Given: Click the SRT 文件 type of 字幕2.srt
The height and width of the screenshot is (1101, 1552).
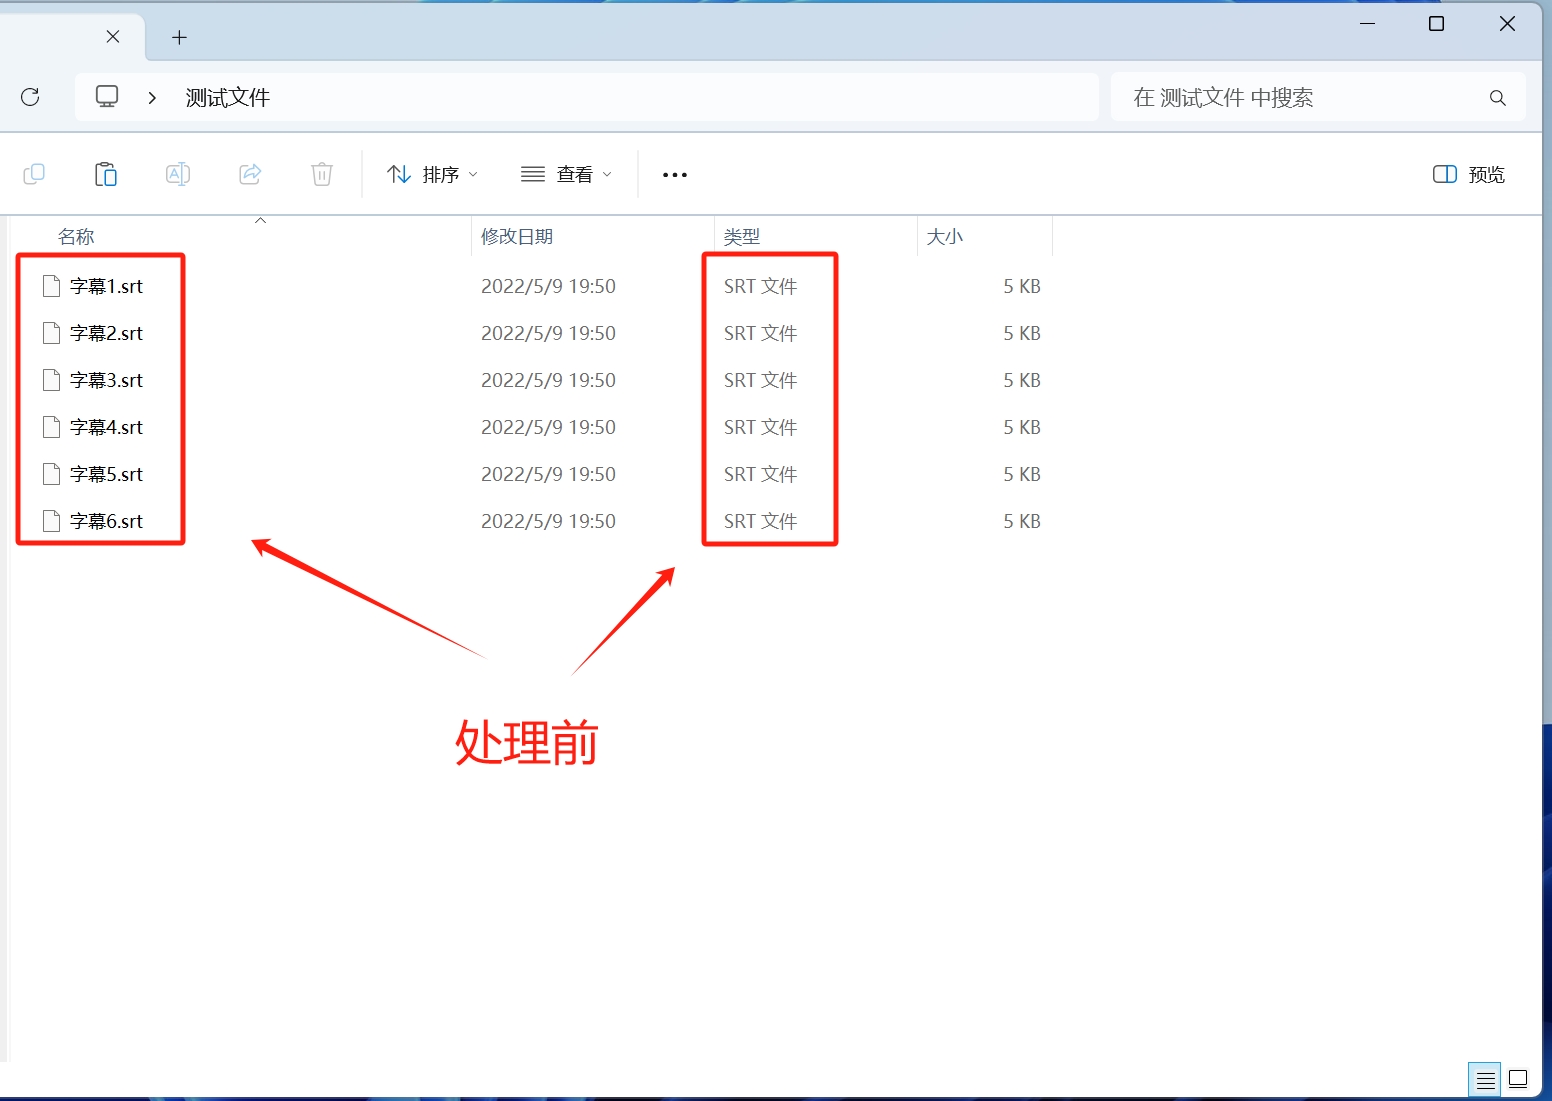Looking at the screenshot, I should pos(760,333).
